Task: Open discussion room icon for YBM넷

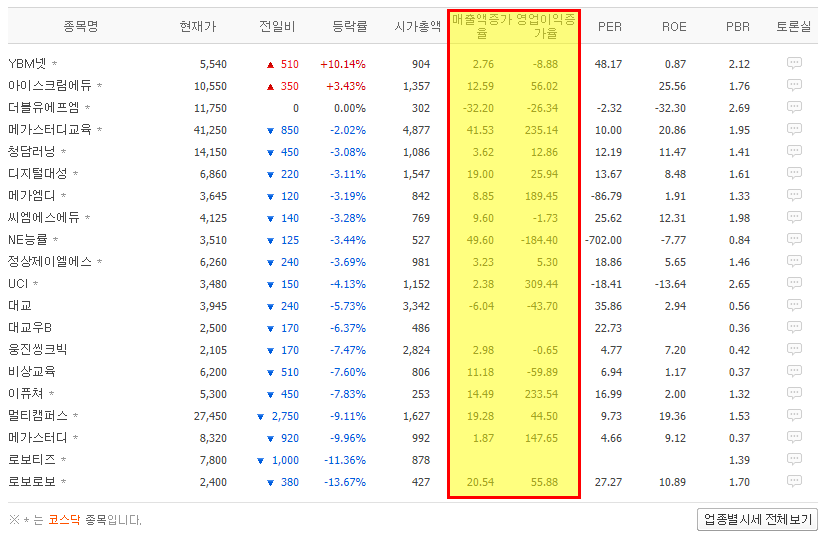Action: [x=794, y=63]
